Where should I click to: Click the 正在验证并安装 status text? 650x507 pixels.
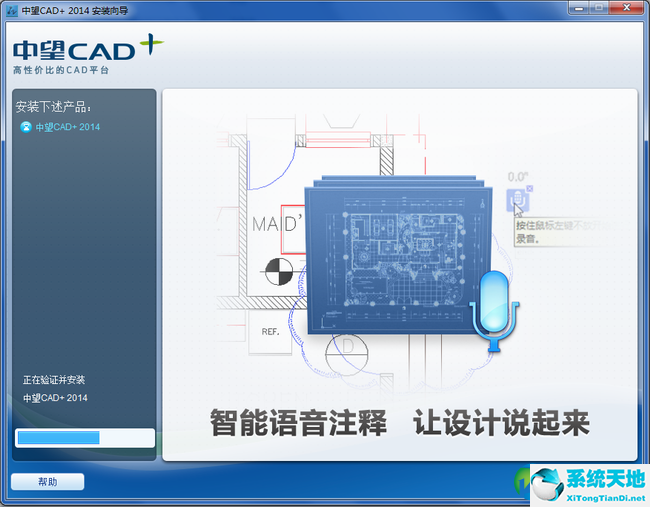54,380
